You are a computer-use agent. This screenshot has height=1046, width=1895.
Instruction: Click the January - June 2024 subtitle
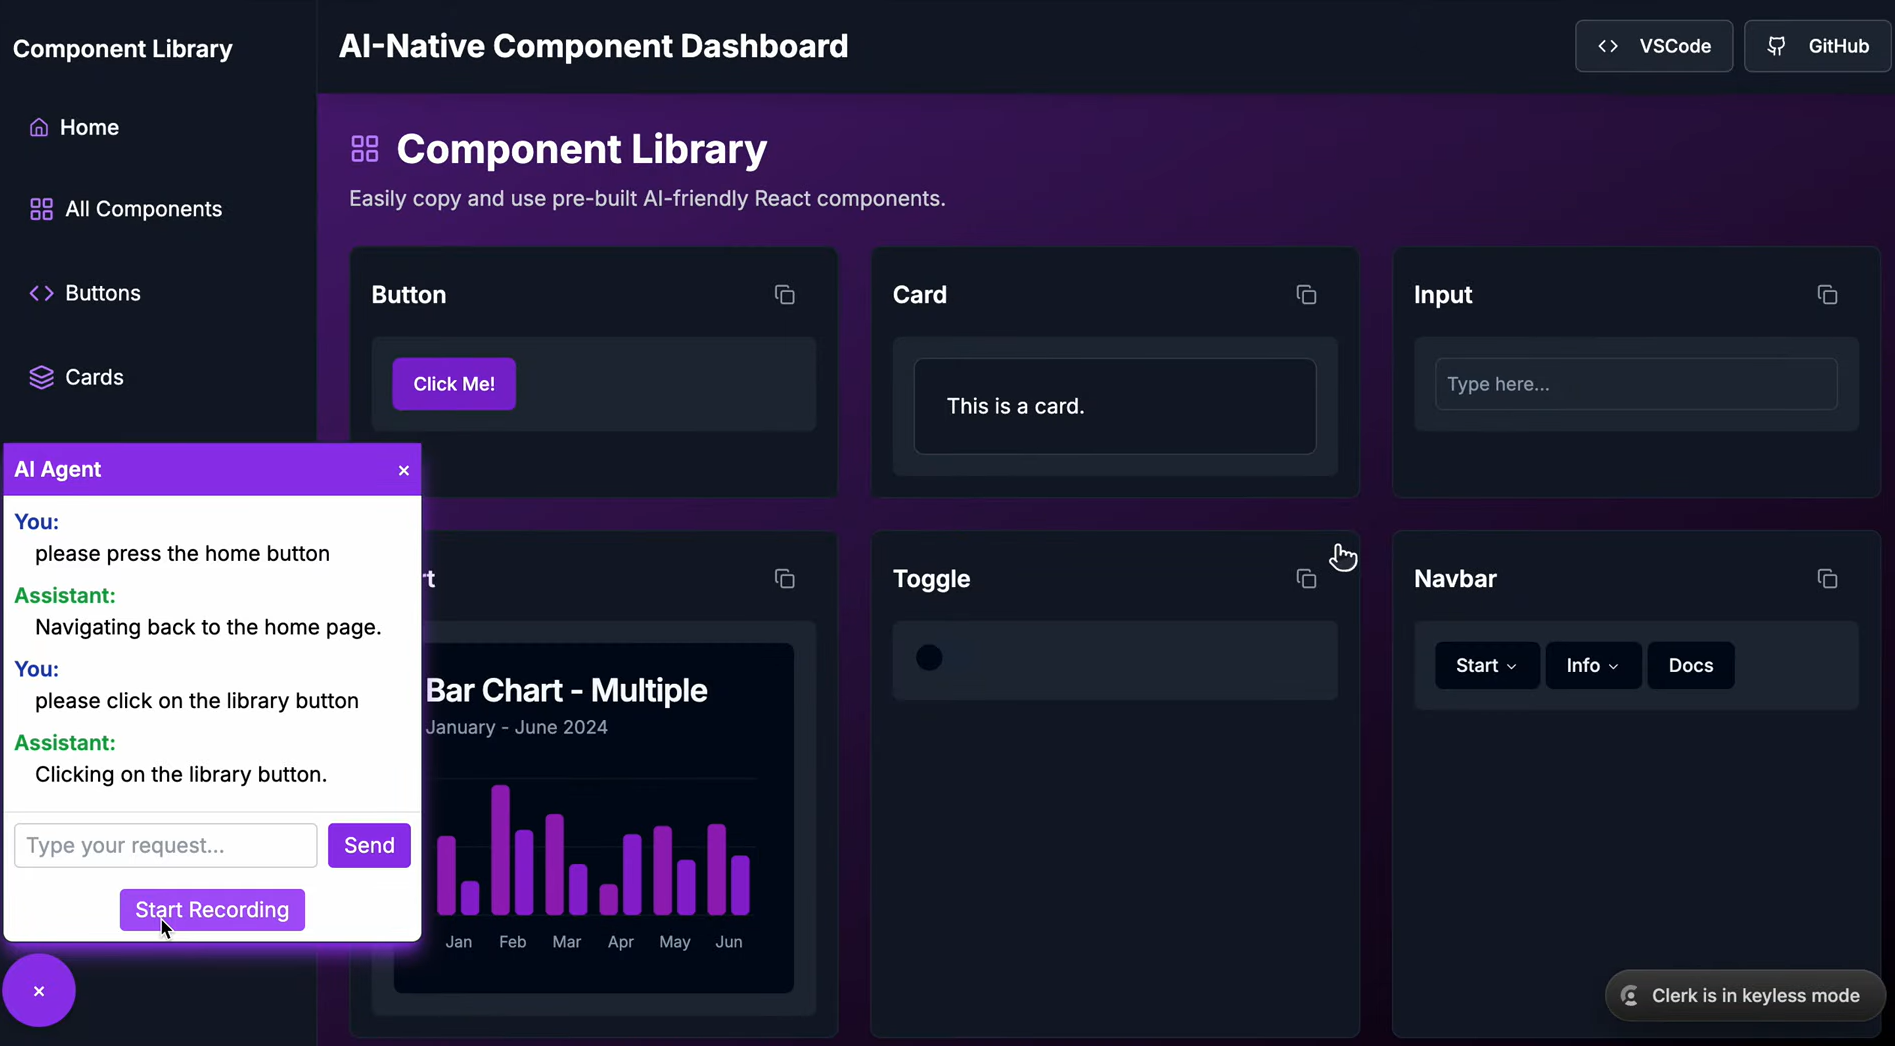click(517, 727)
